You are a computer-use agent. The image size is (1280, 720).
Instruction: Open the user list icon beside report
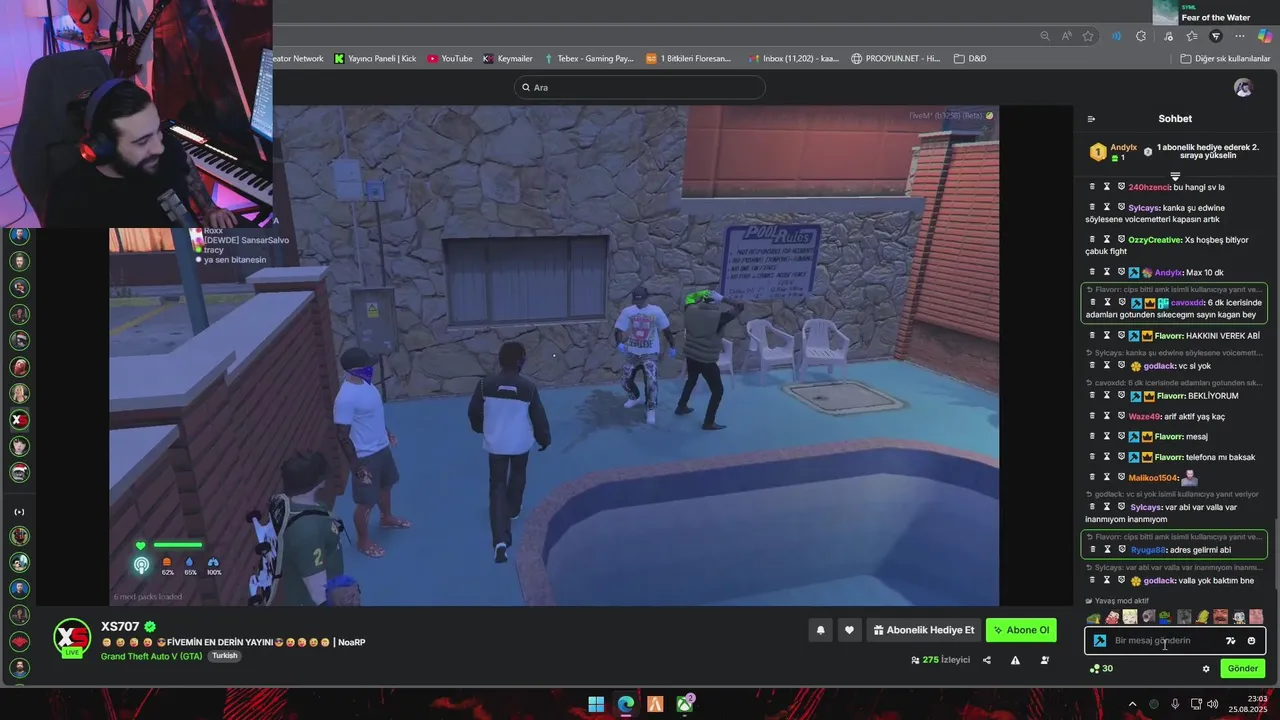(x=1044, y=660)
